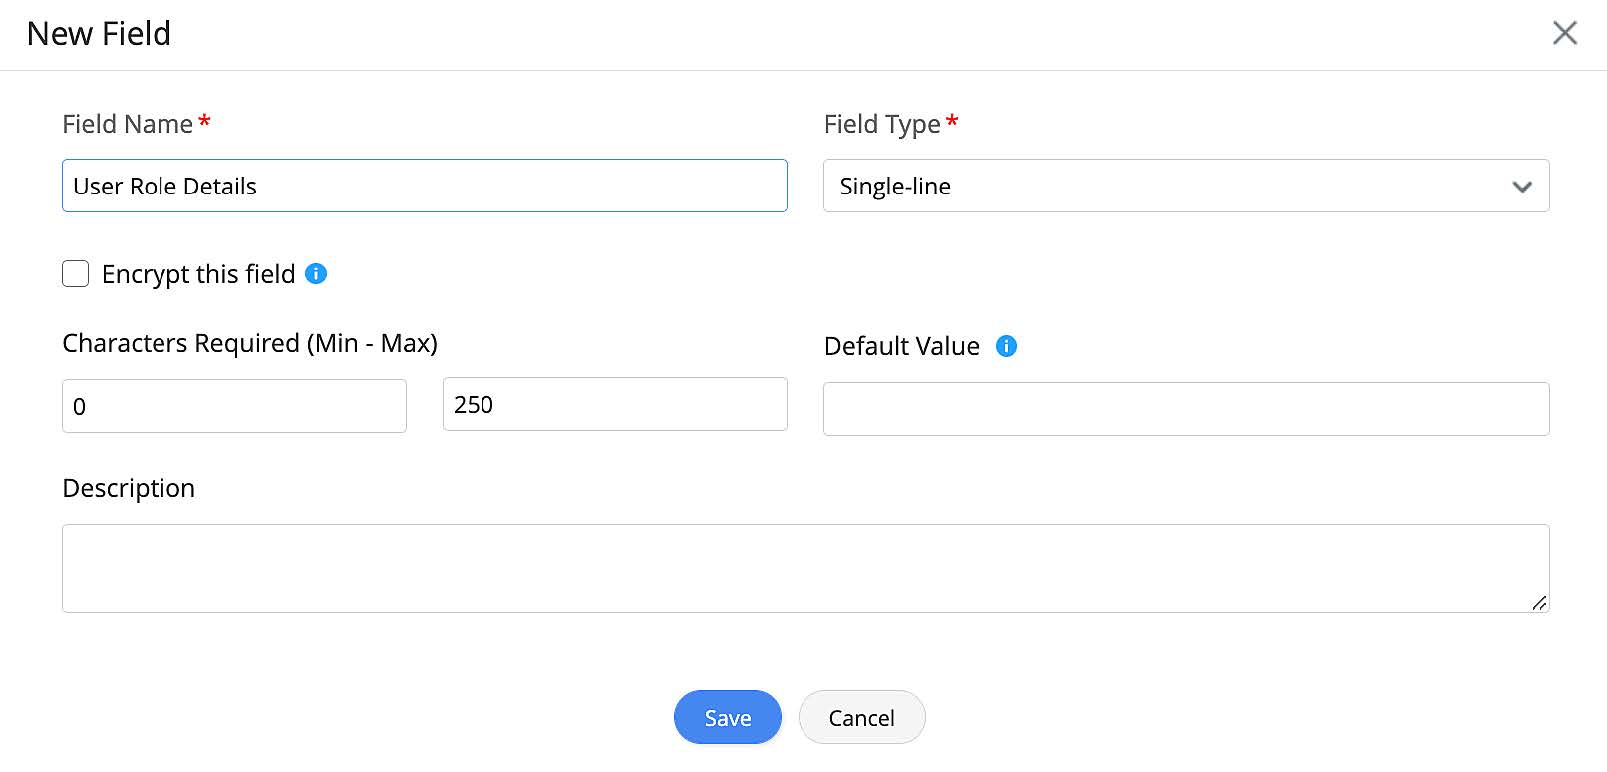
Task: Enable the Encrypt this field checkbox
Action: 76,274
